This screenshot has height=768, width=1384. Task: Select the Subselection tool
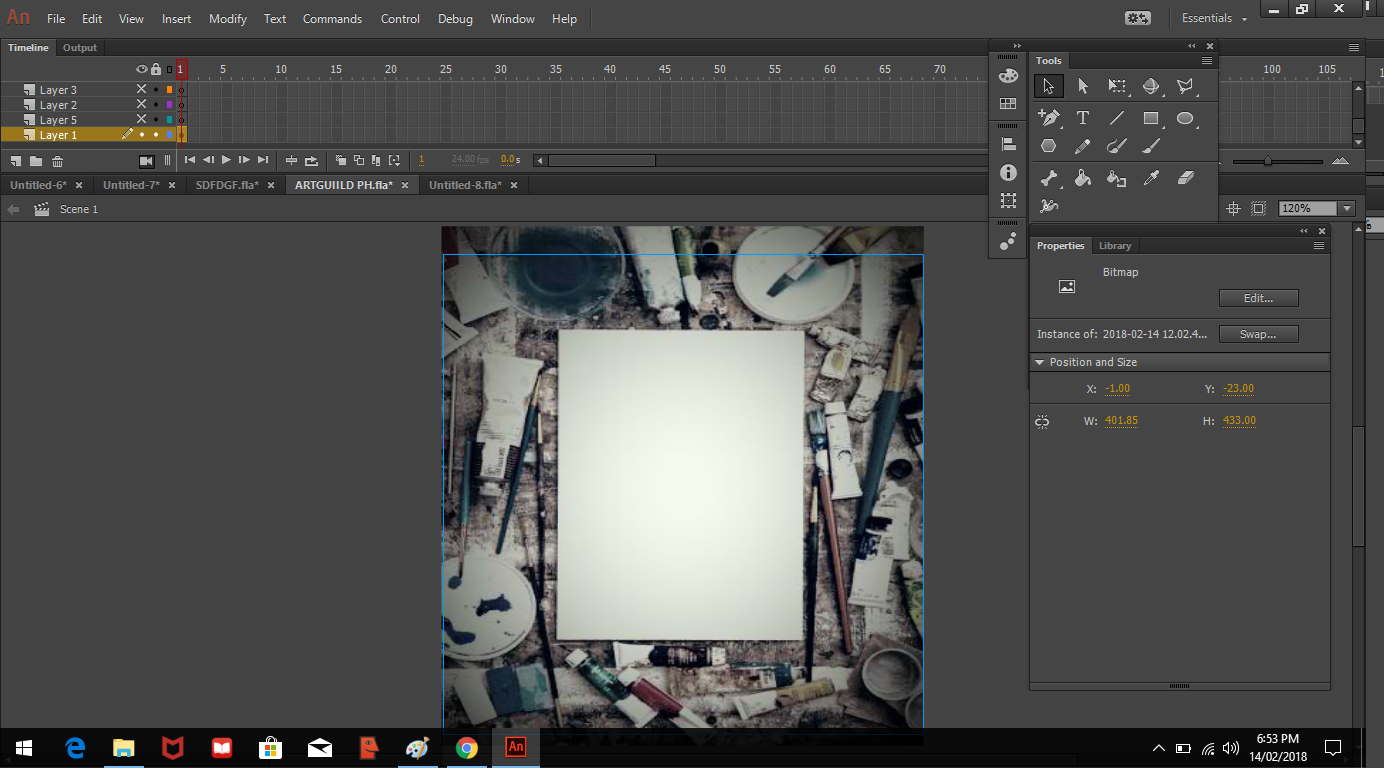[1082, 87]
